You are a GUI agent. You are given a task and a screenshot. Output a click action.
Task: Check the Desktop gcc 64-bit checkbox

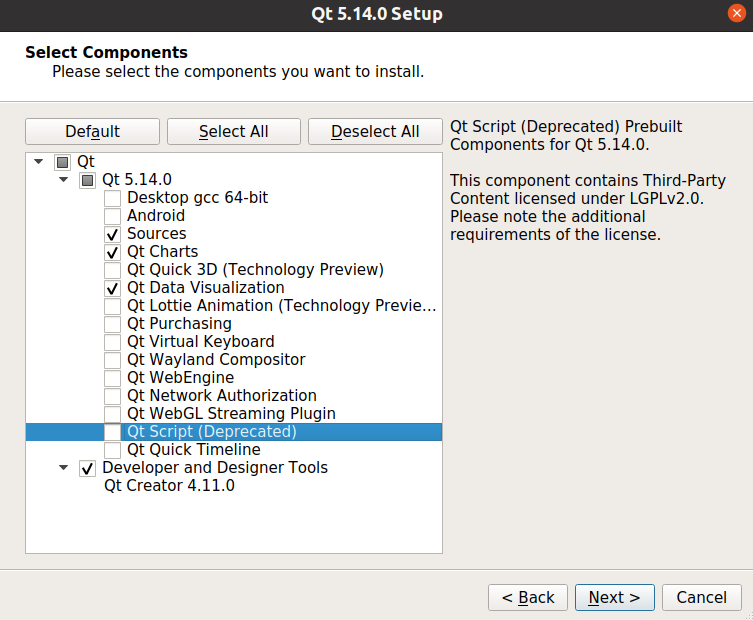click(112, 198)
